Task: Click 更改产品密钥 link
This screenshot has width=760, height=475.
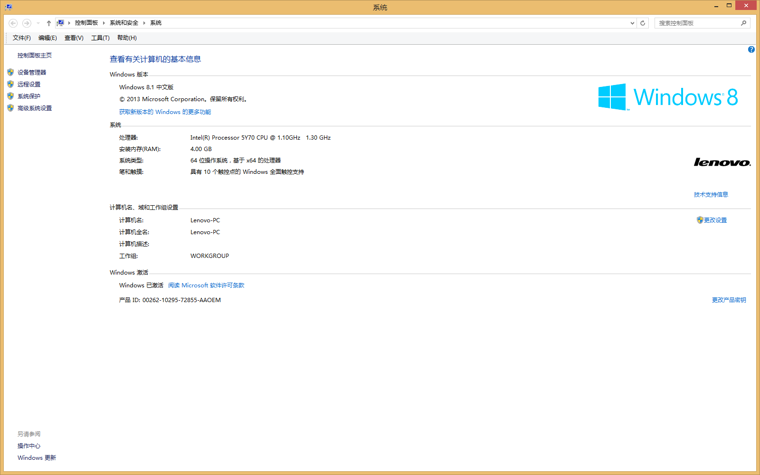Action: tap(728, 300)
